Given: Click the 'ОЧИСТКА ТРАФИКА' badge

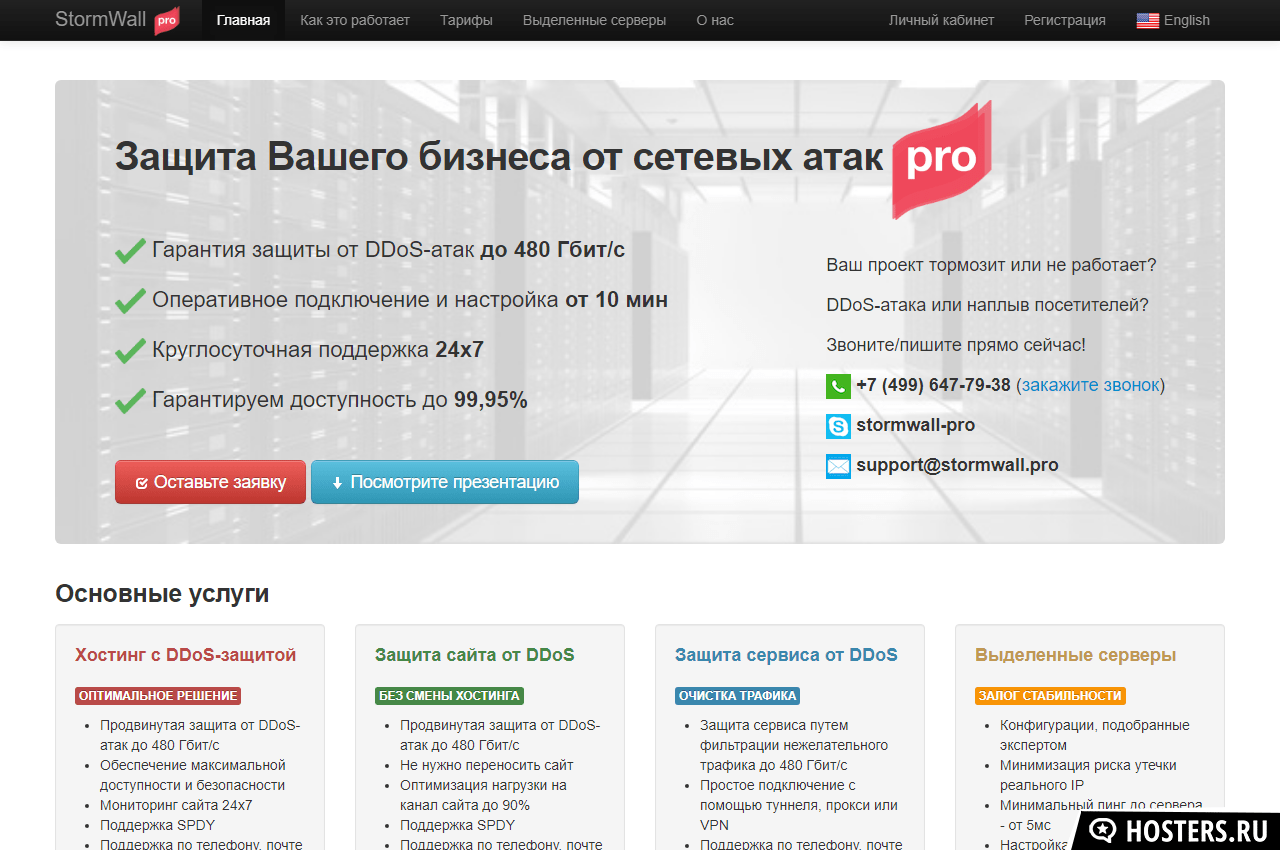Looking at the screenshot, I should (x=737, y=695).
